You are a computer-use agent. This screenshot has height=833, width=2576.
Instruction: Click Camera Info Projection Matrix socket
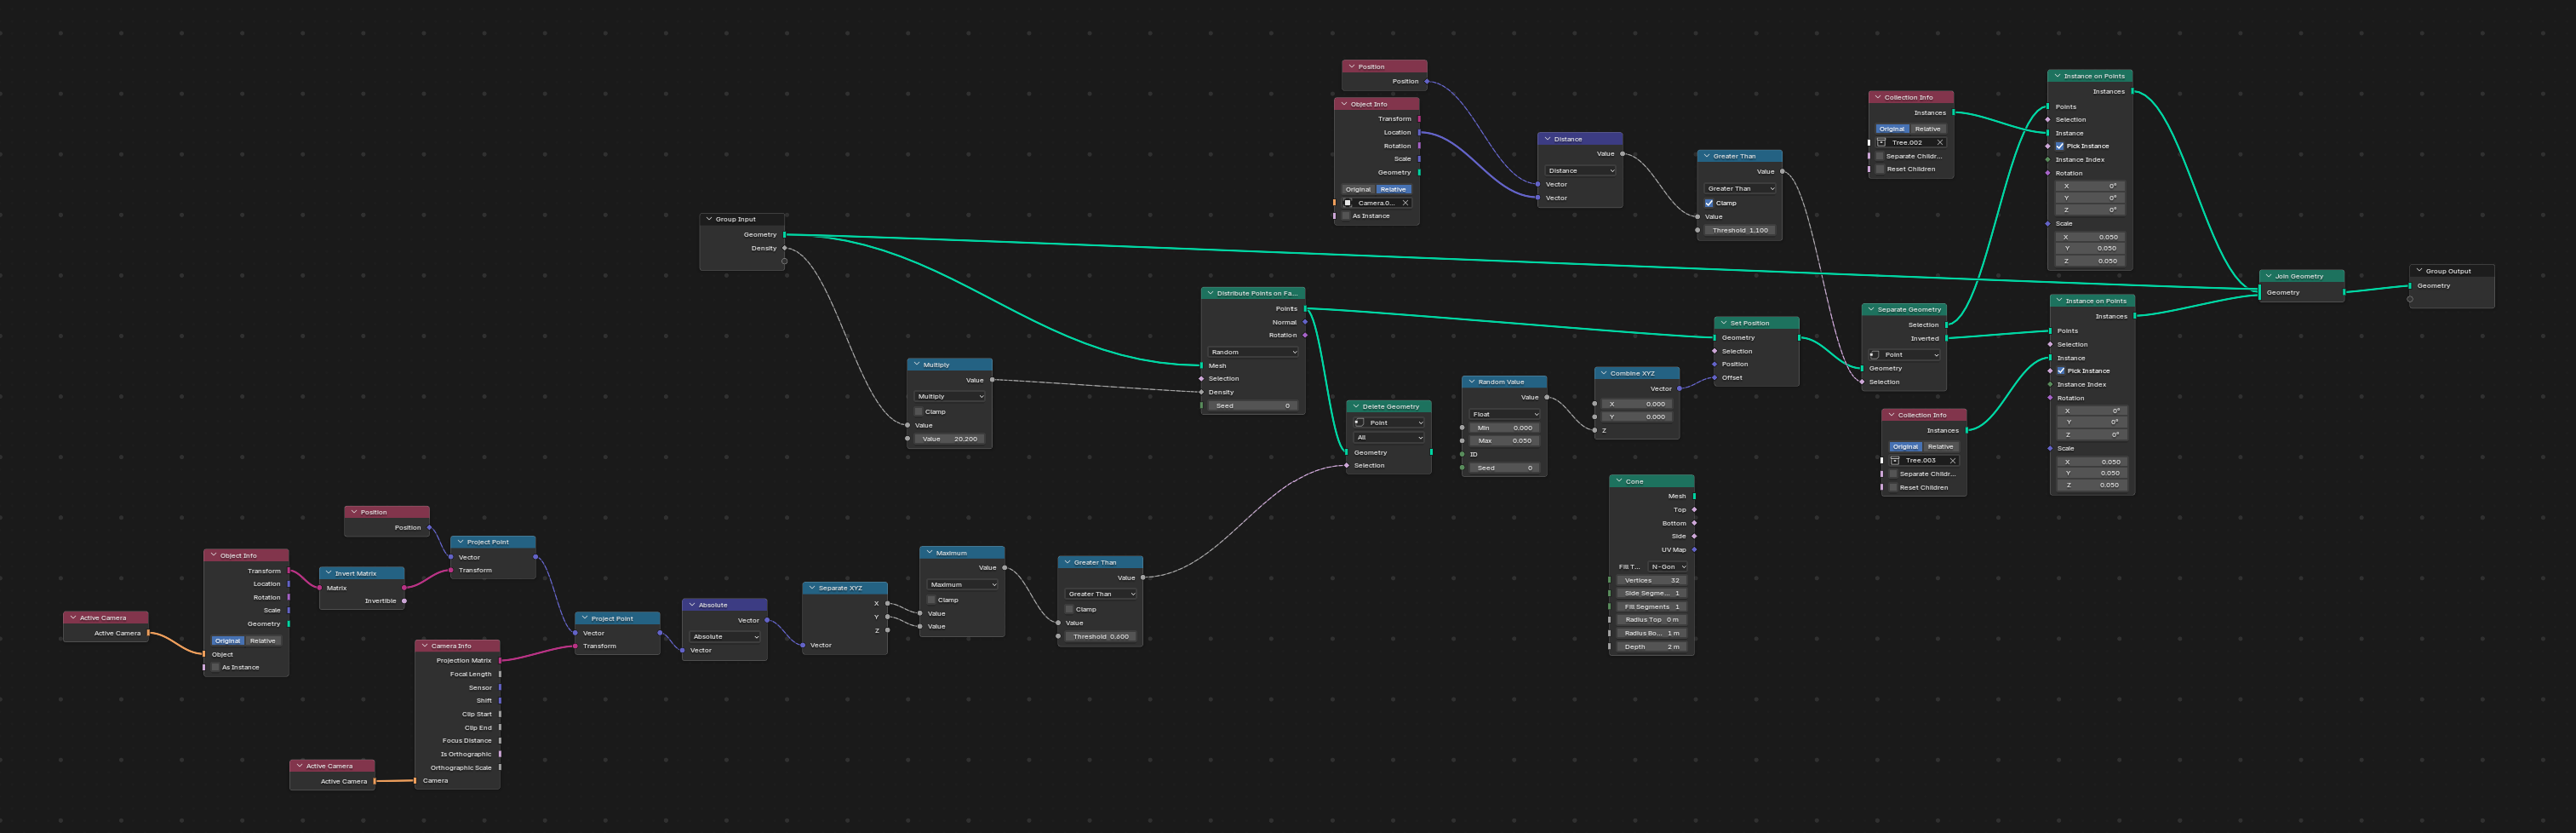point(500,661)
